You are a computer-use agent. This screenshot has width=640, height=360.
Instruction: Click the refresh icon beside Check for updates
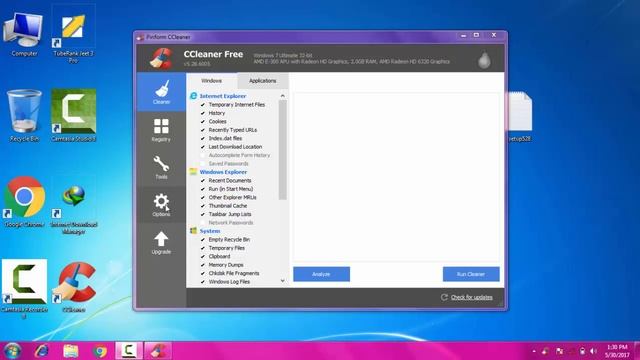(x=444, y=297)
